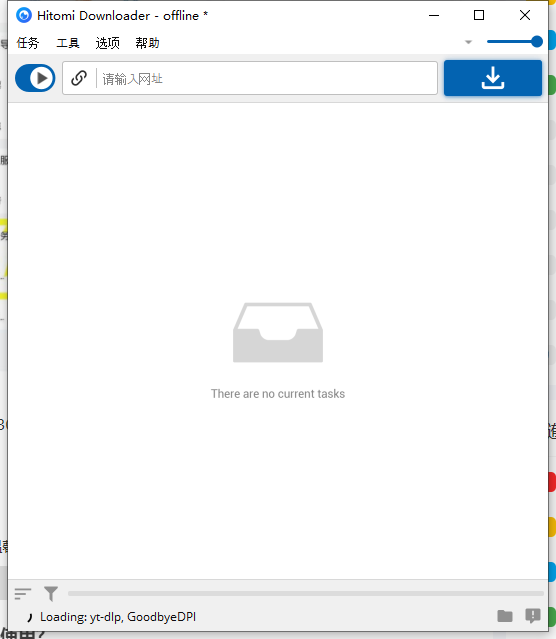
Task: Click the blue slider handle at top right
Action: click(537, 42)
